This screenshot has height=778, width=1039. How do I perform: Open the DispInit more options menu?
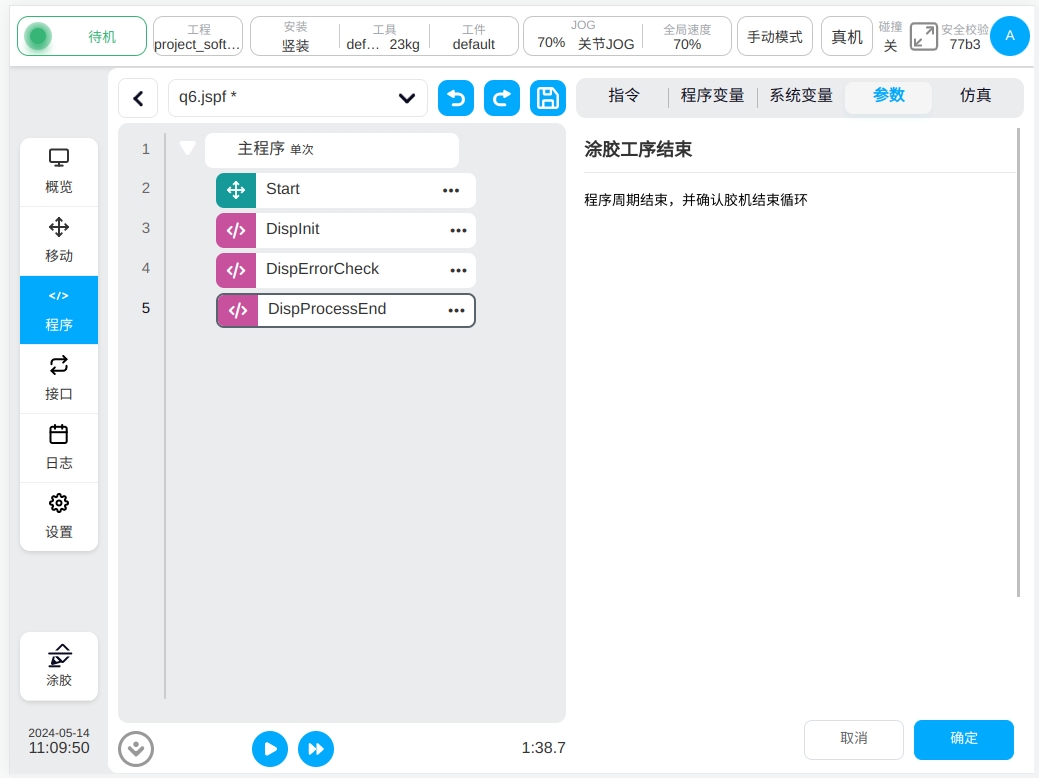click(458, 230)
